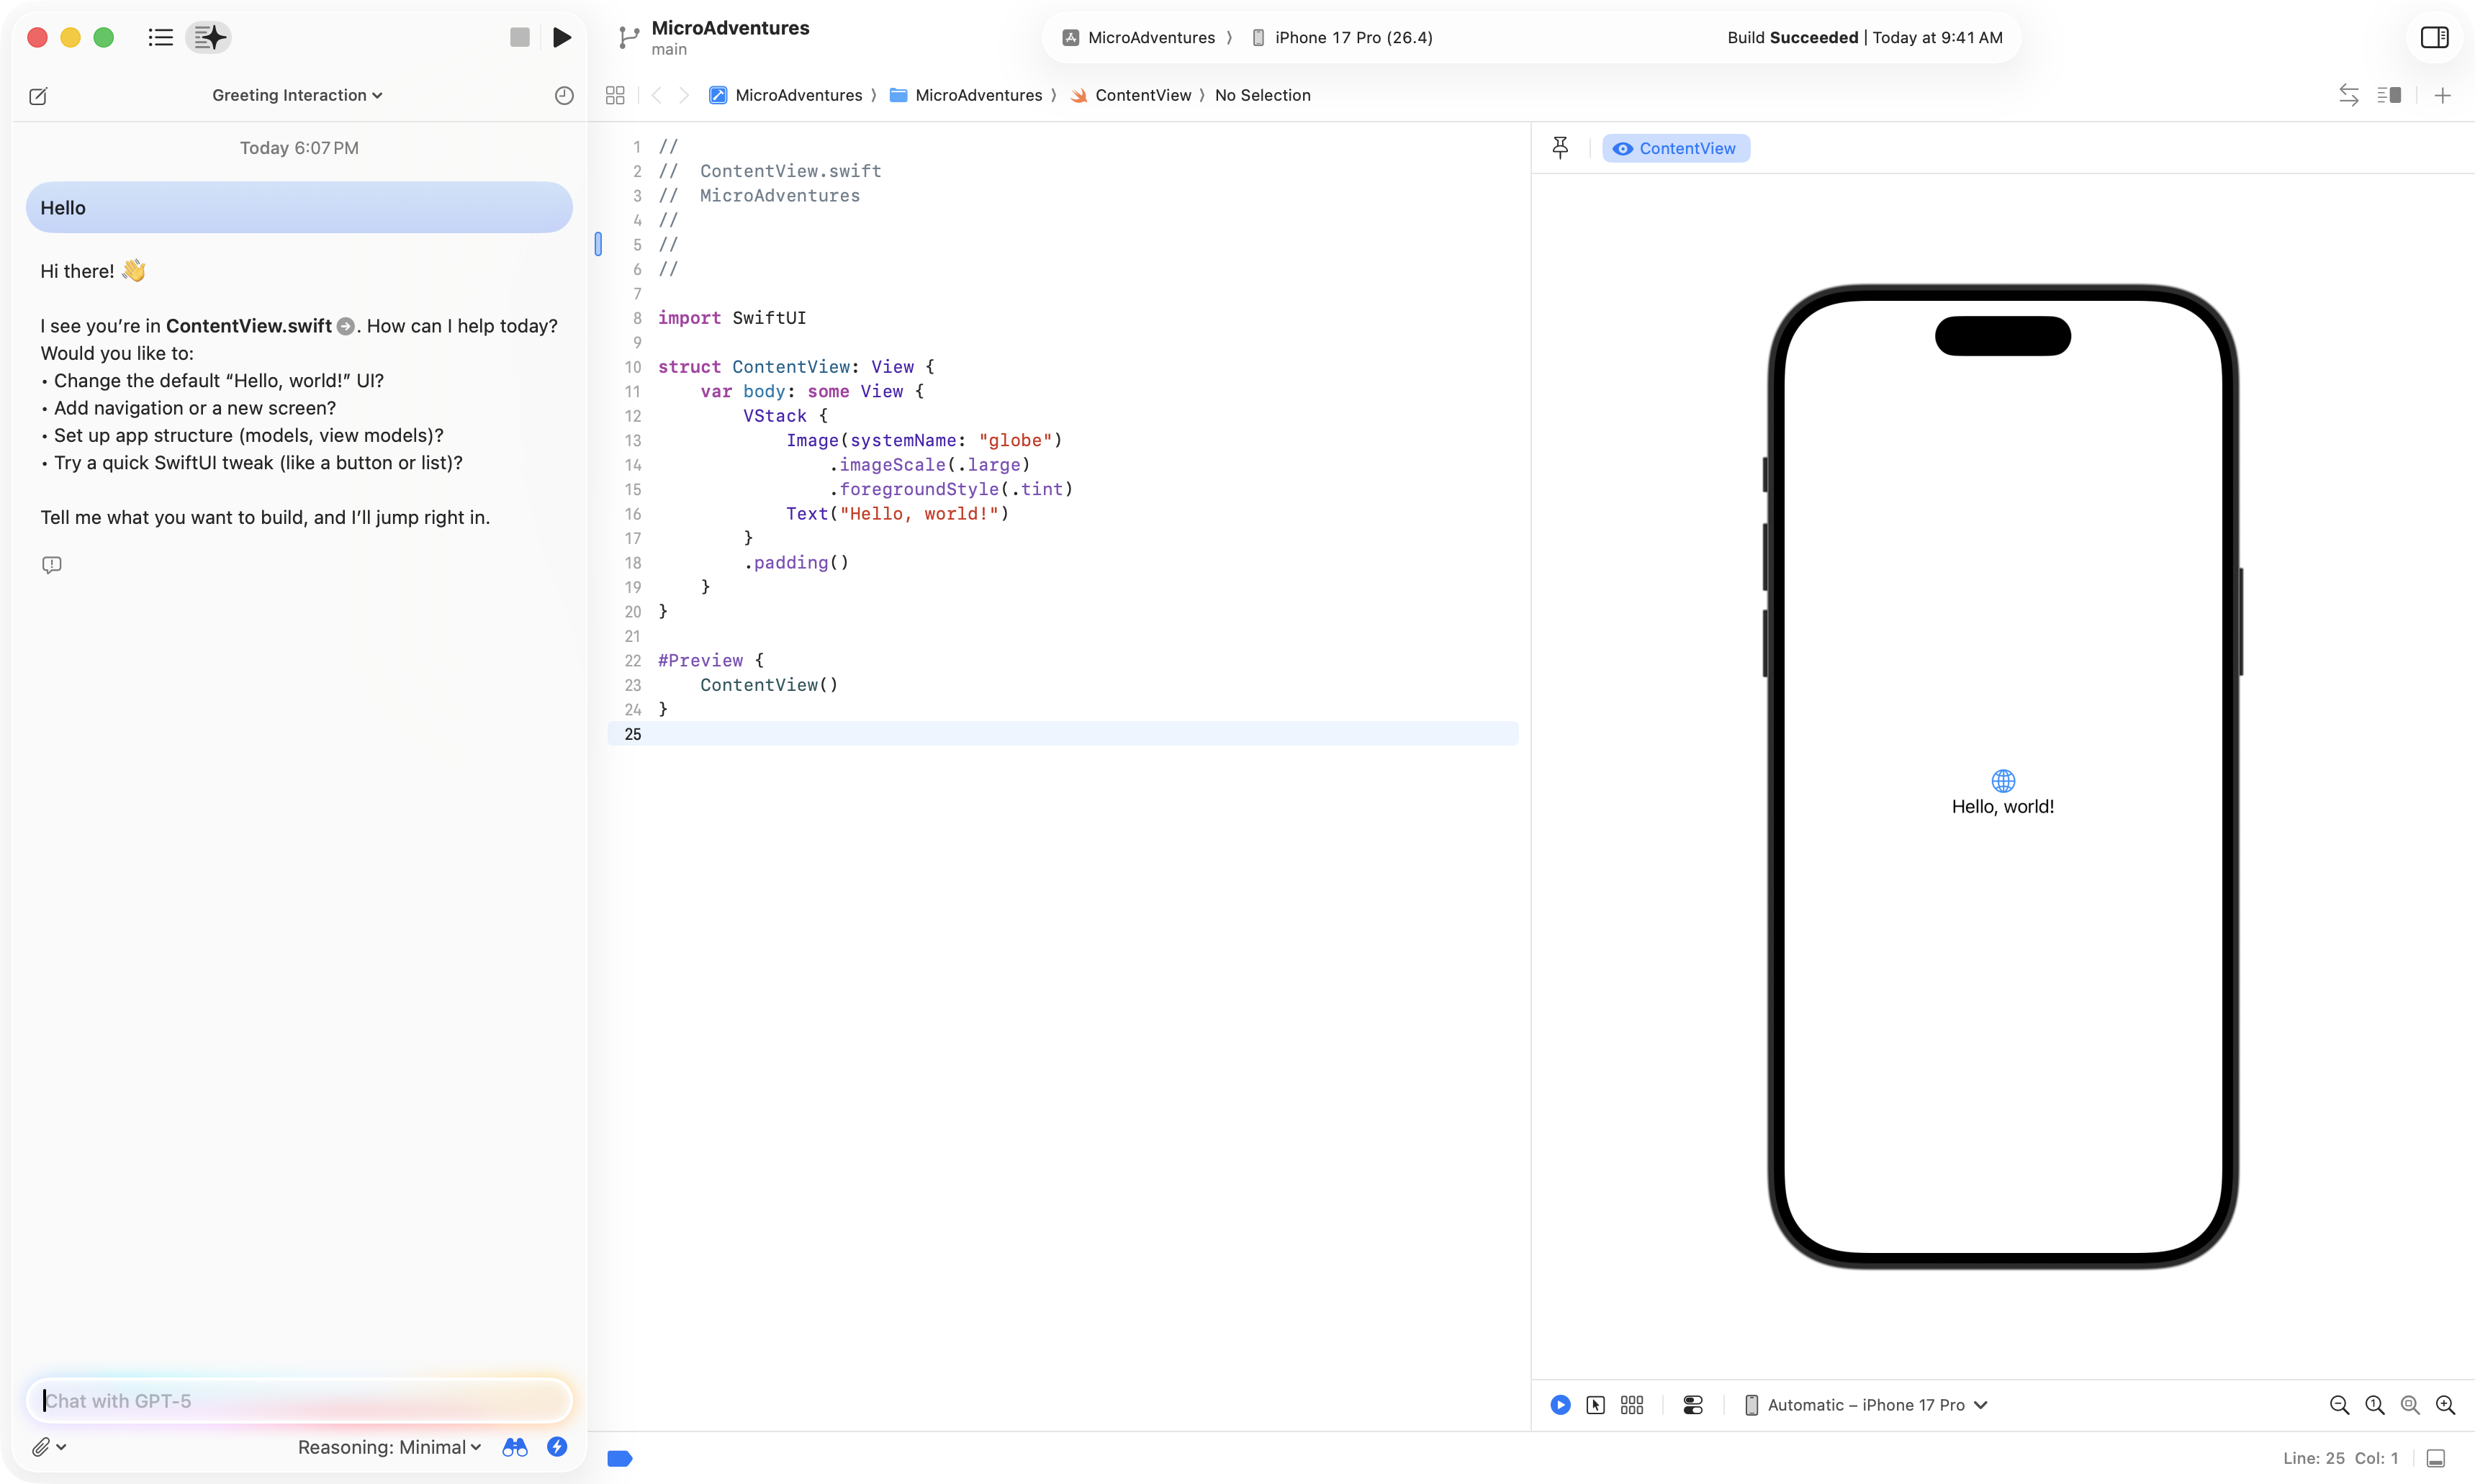Open the attachment paperclip menu

pos(48,1447)
